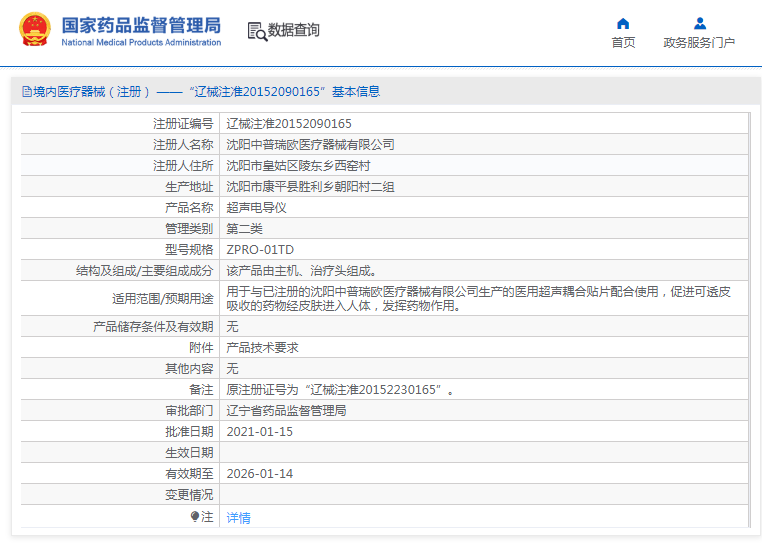Click the 国家药品监督管理局 site title
This screenshot has width=762, height=545.
point(141,25)
